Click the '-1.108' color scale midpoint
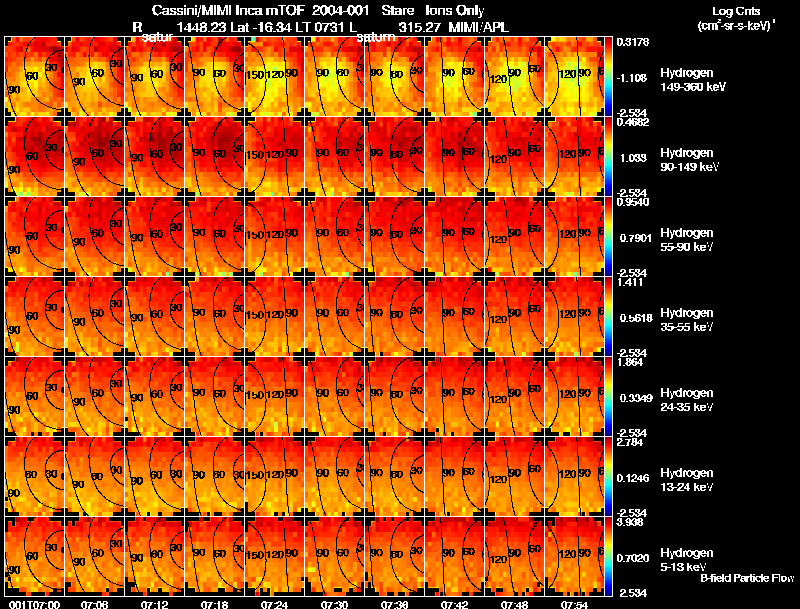 [633, 78]
